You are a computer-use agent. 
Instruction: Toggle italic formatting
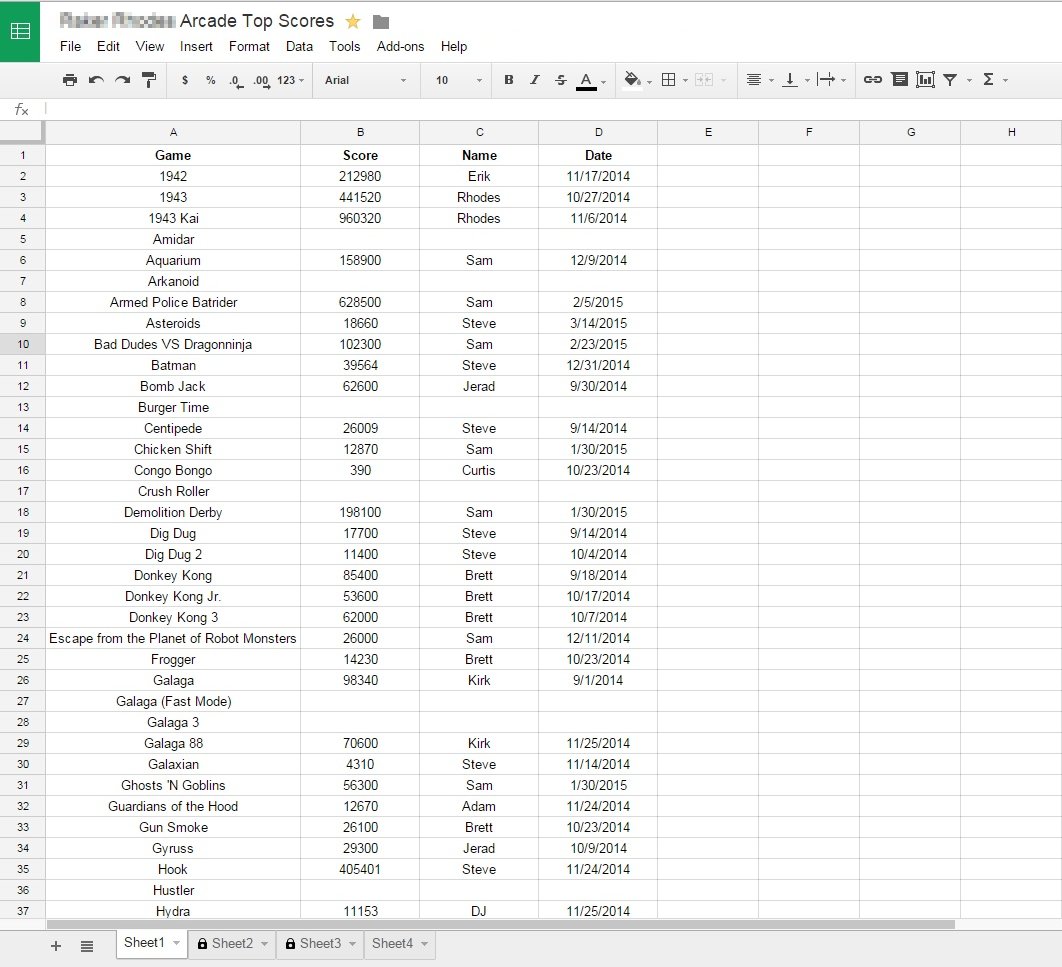click(x=534, y=80)
